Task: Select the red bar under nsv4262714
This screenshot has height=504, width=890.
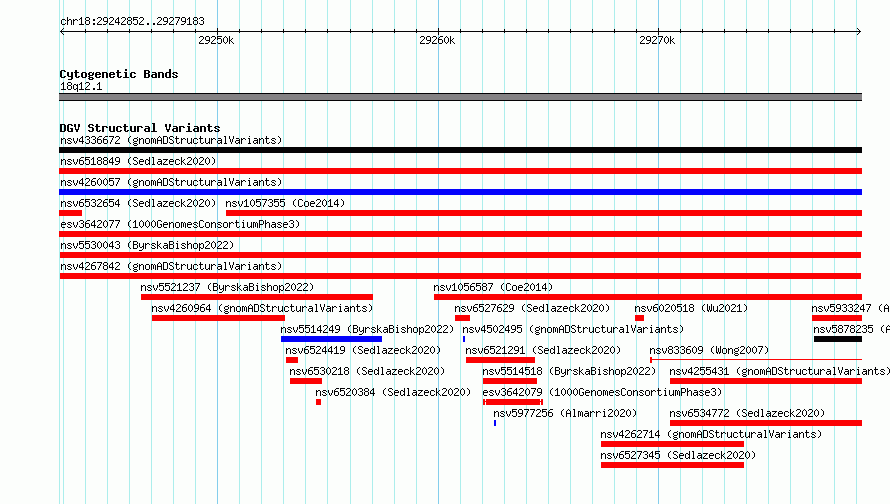Action: (x=672, y=444)
